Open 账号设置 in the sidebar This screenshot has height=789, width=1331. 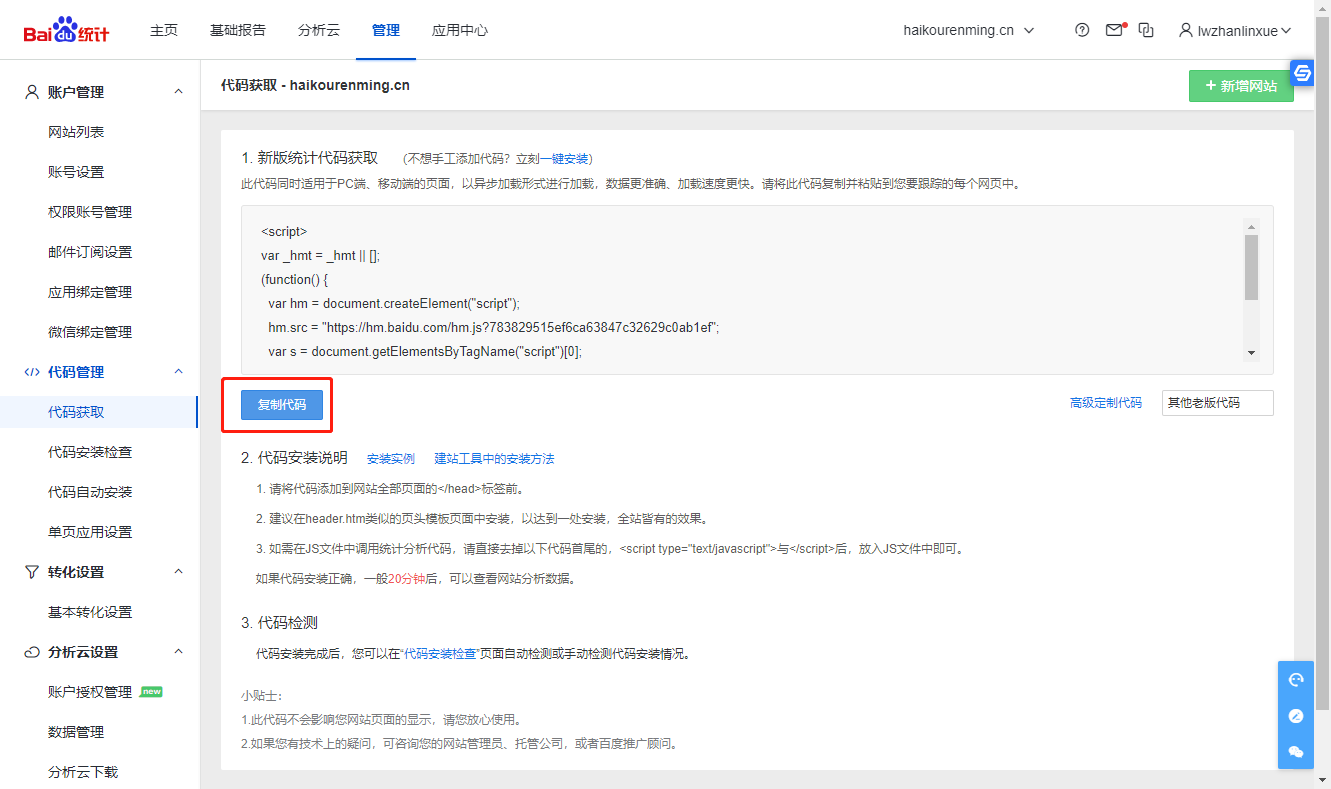point(76,172)
